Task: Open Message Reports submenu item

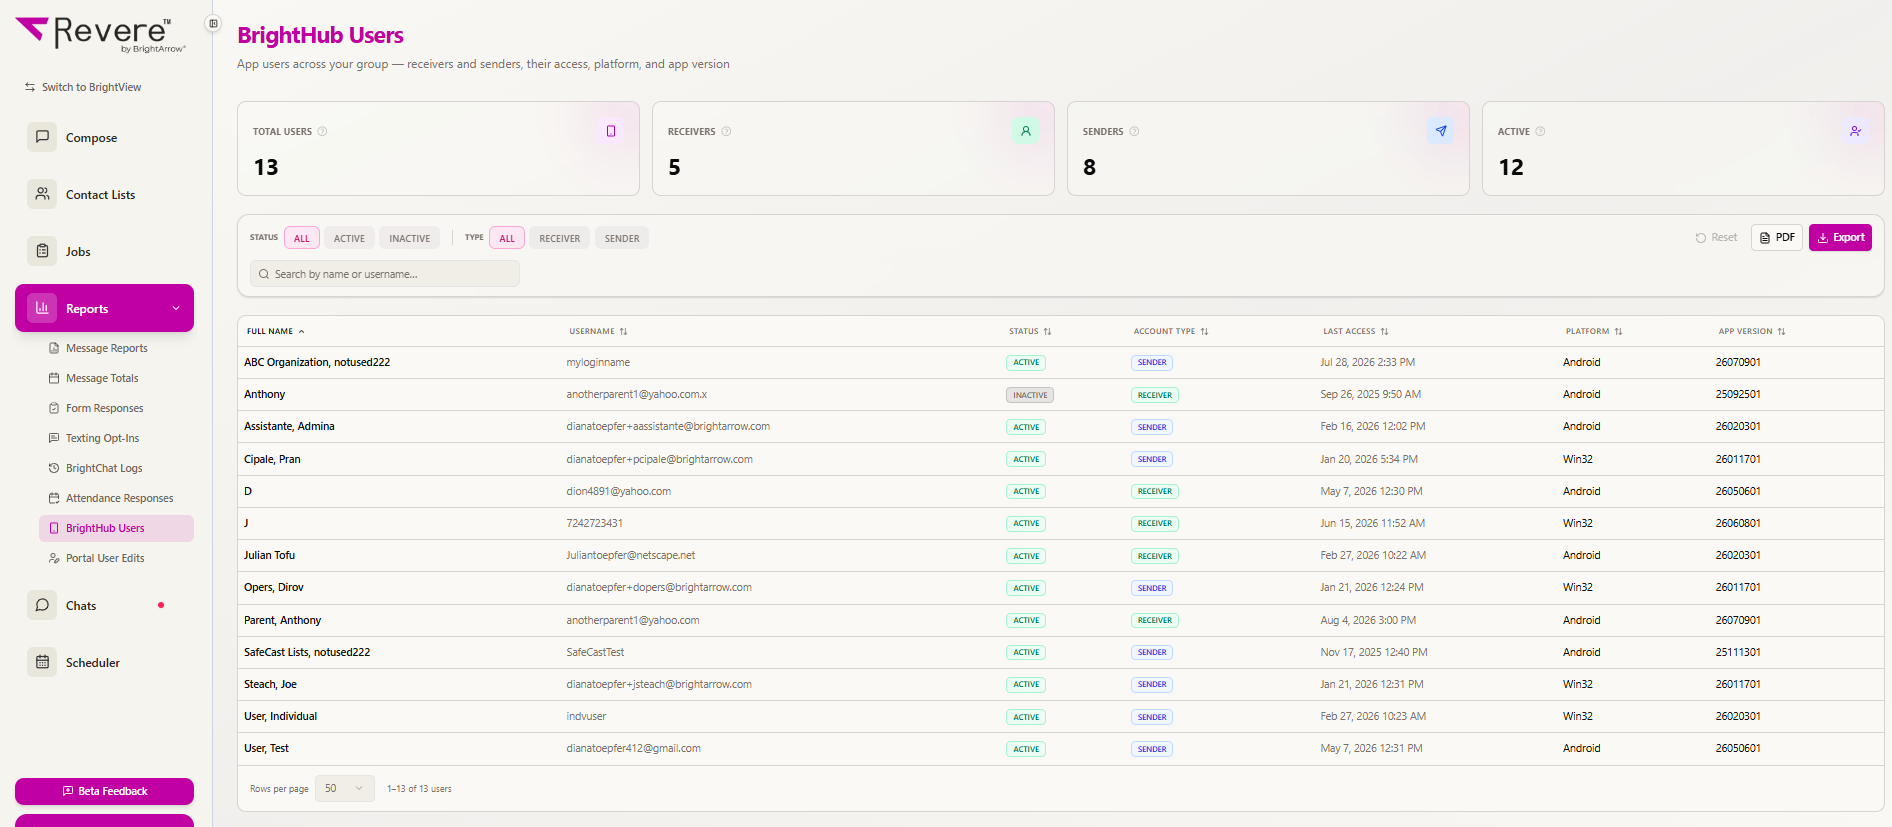Action: (106, 348)
